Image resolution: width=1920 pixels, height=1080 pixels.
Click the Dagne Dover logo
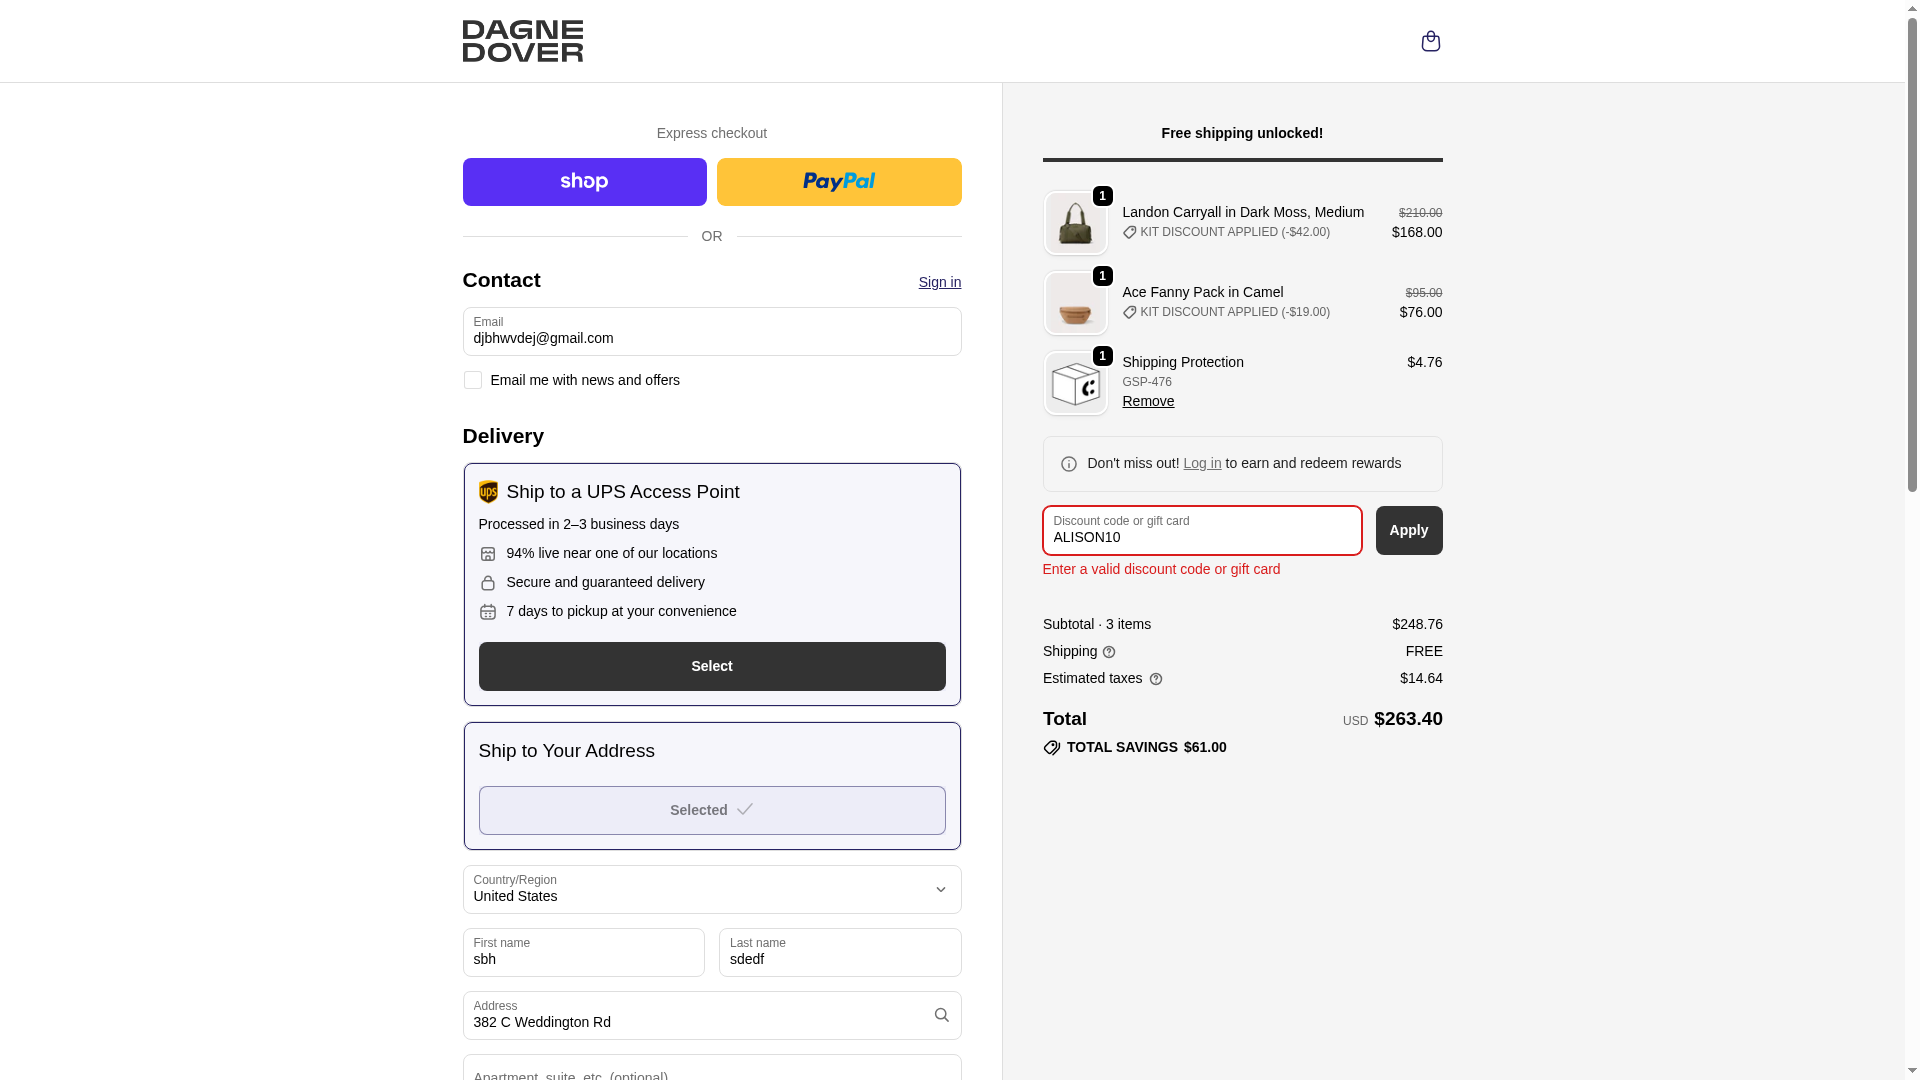pyautogui.click(x=522, y=41)
